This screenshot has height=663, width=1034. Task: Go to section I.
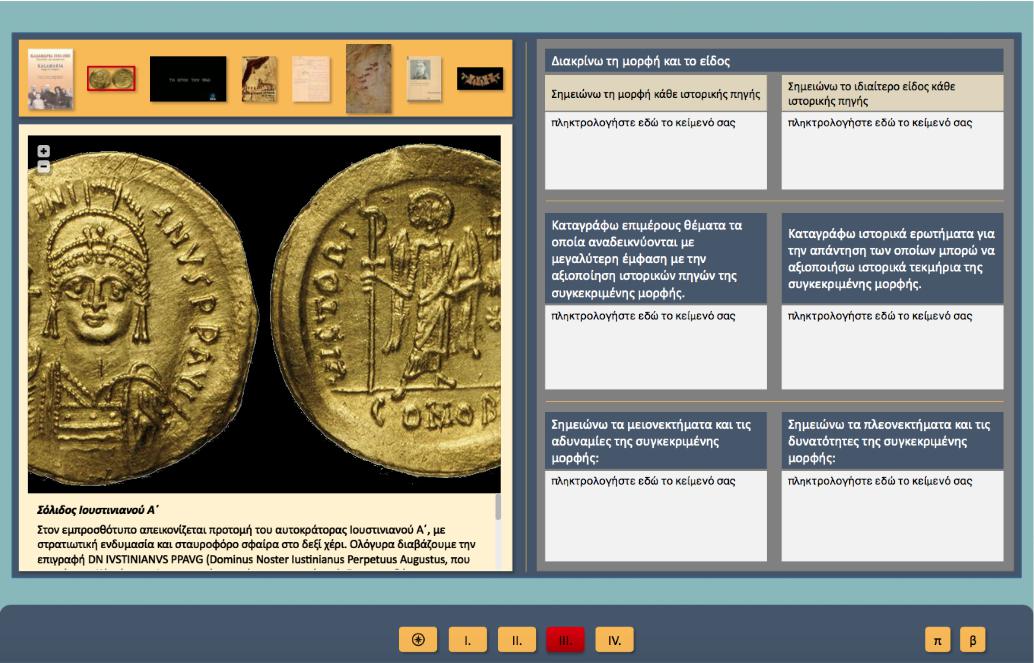pos(468,640)
